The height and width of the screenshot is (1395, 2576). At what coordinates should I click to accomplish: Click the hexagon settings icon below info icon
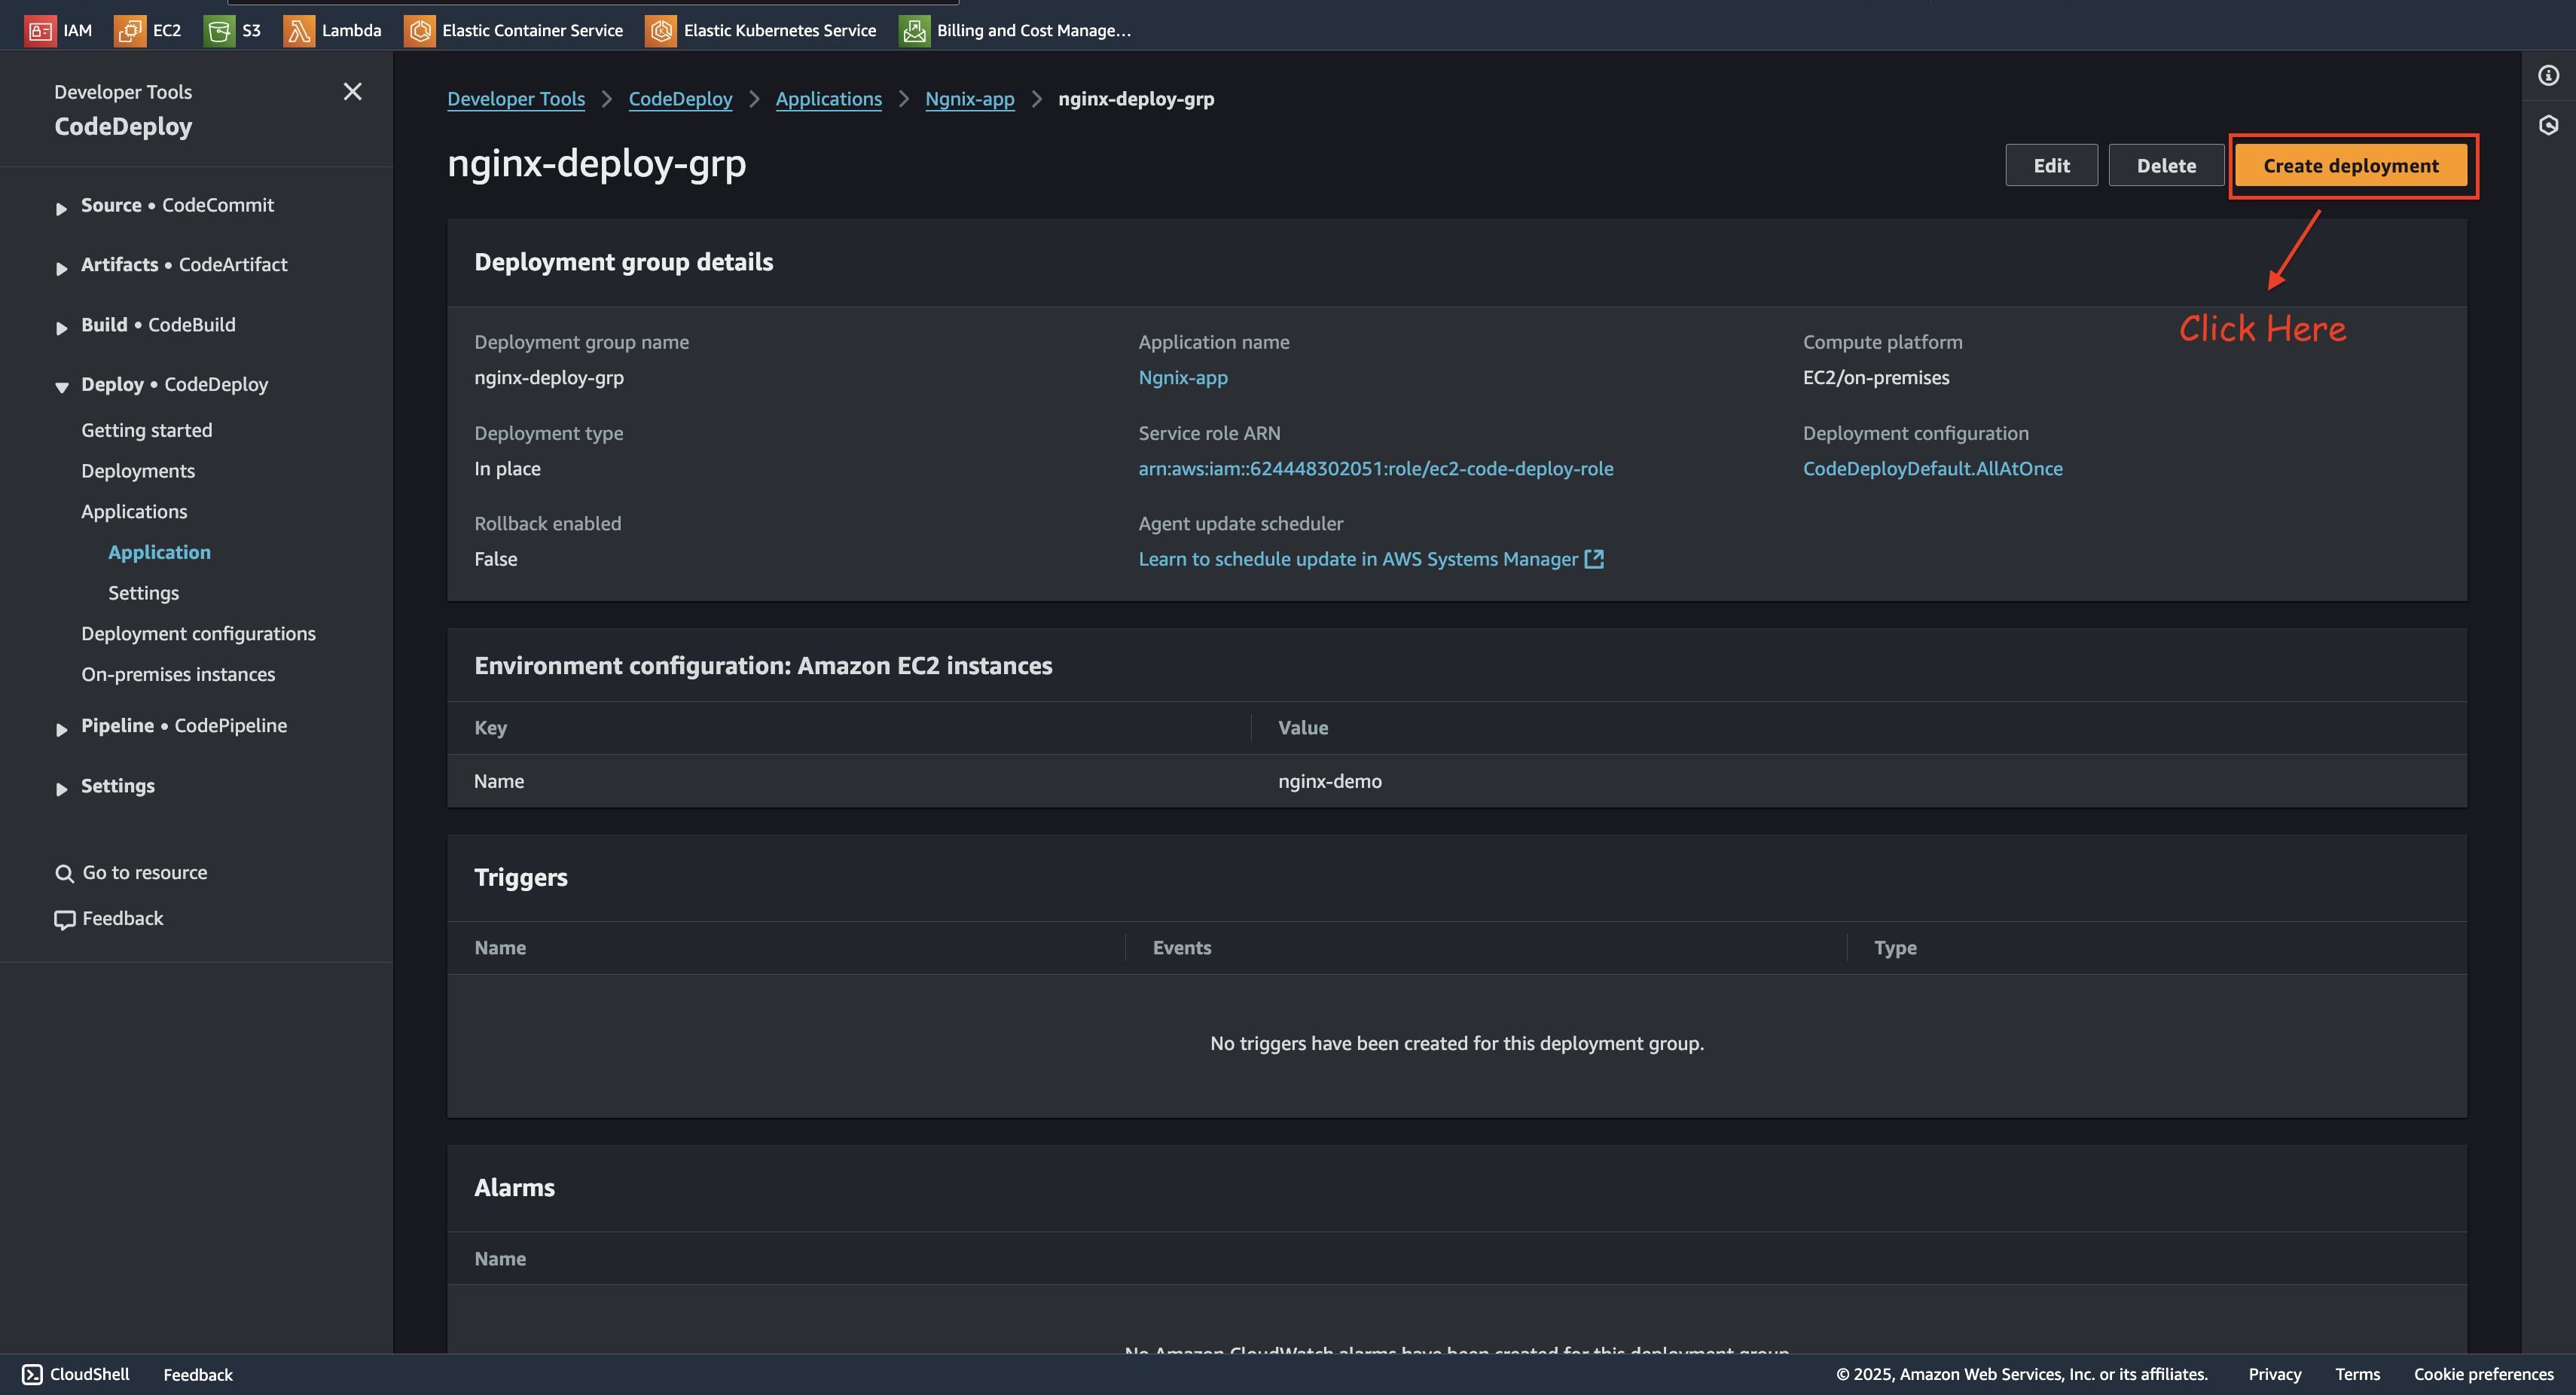[2548, 125]
